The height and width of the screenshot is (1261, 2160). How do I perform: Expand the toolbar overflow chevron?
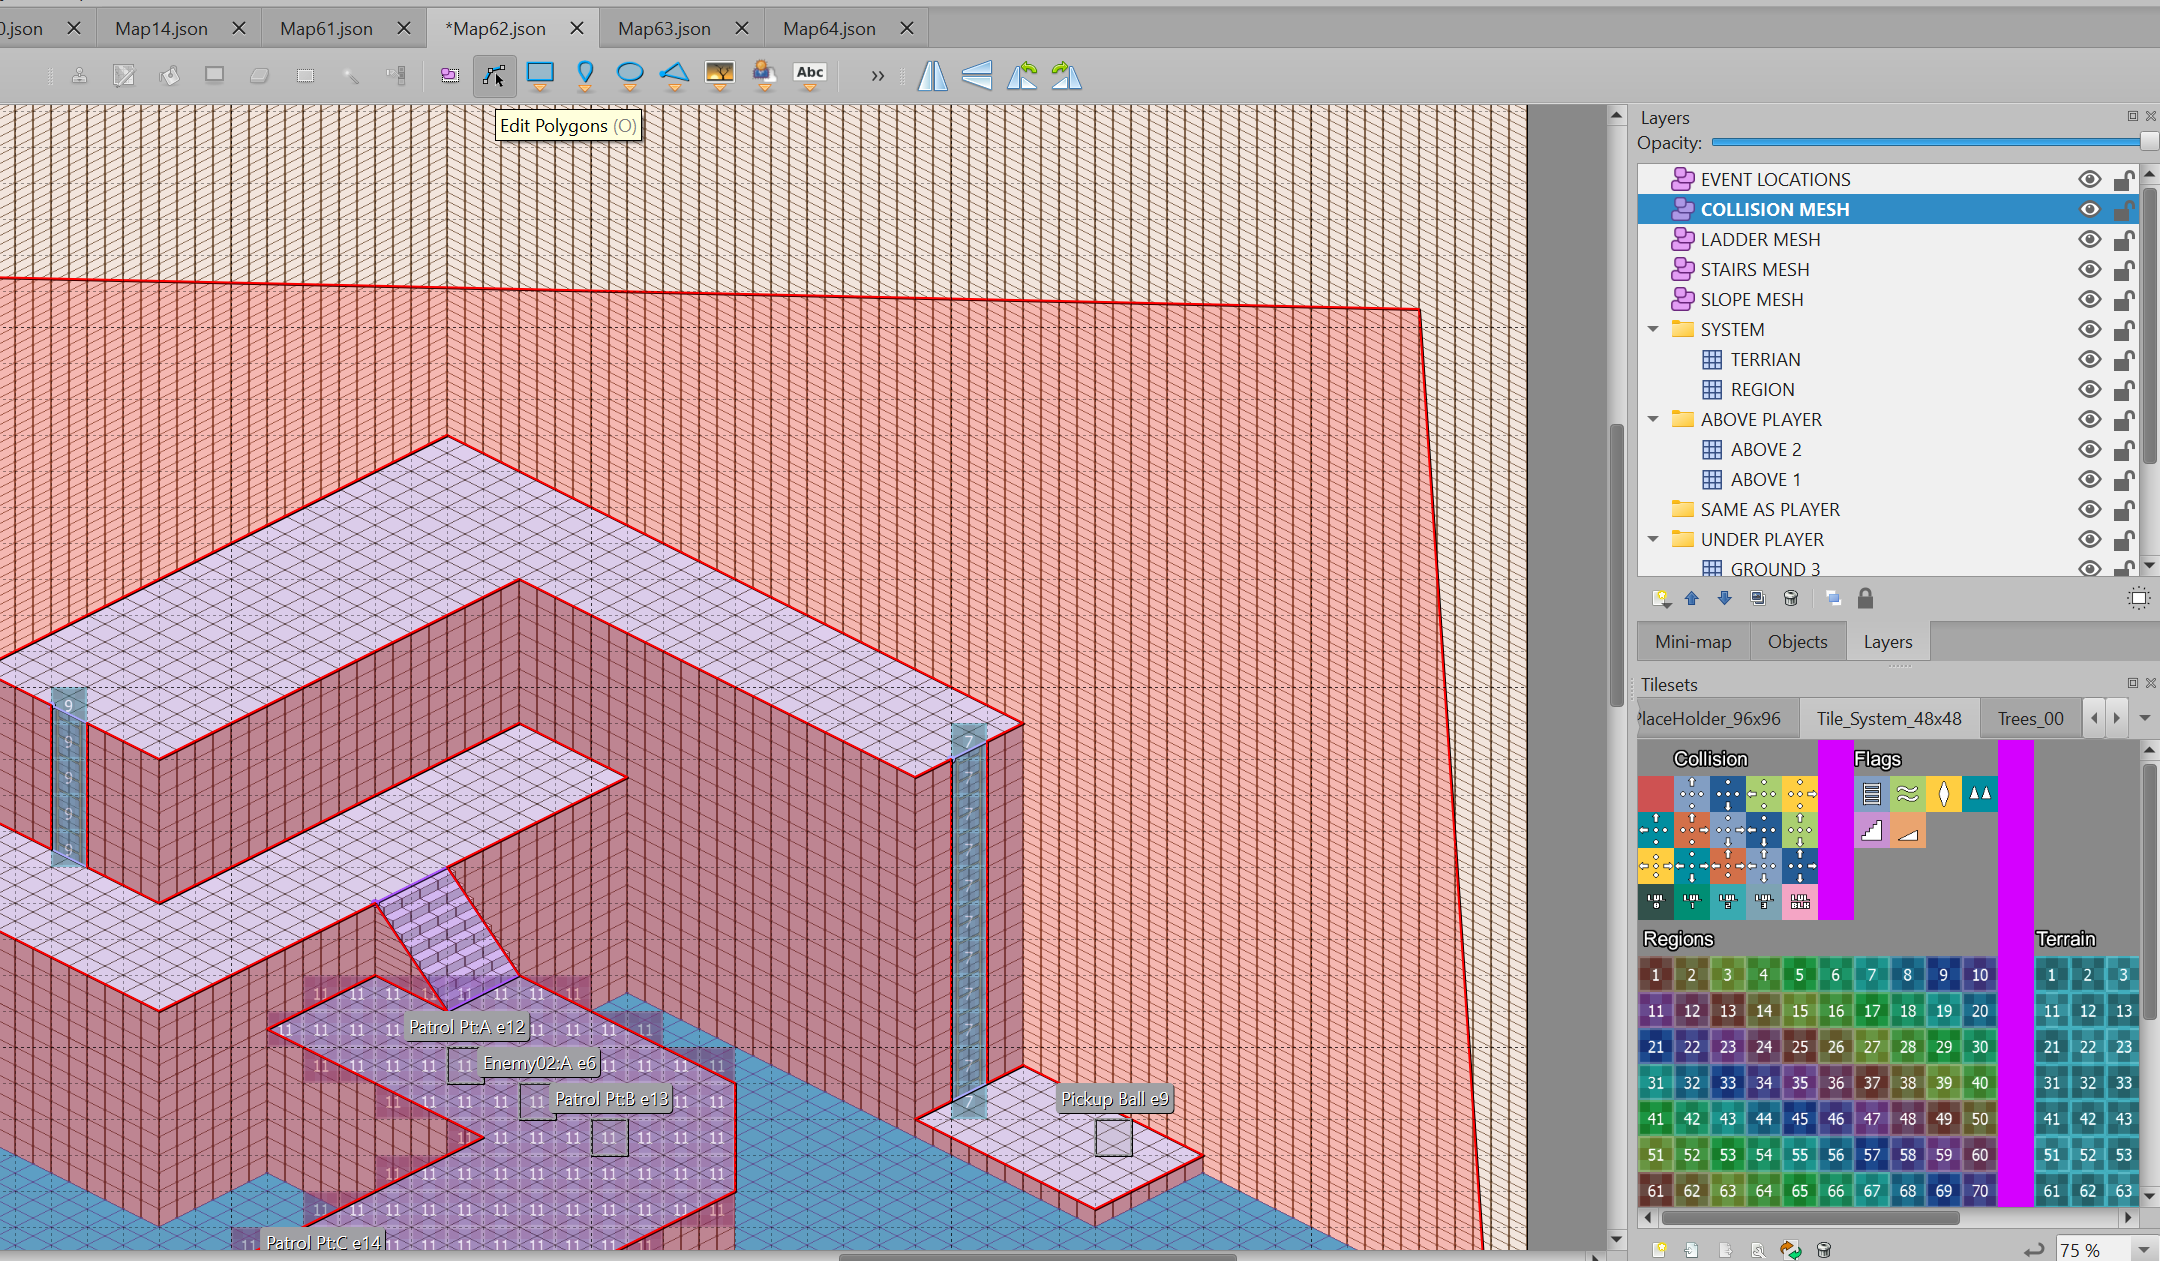pyautogui.click(x=877, y=76)
